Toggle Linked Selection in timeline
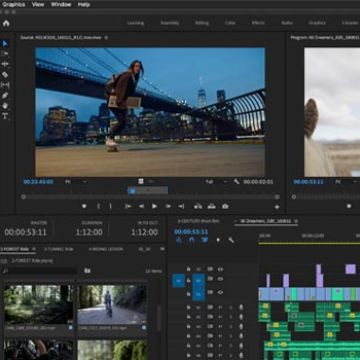 (205, 240)
